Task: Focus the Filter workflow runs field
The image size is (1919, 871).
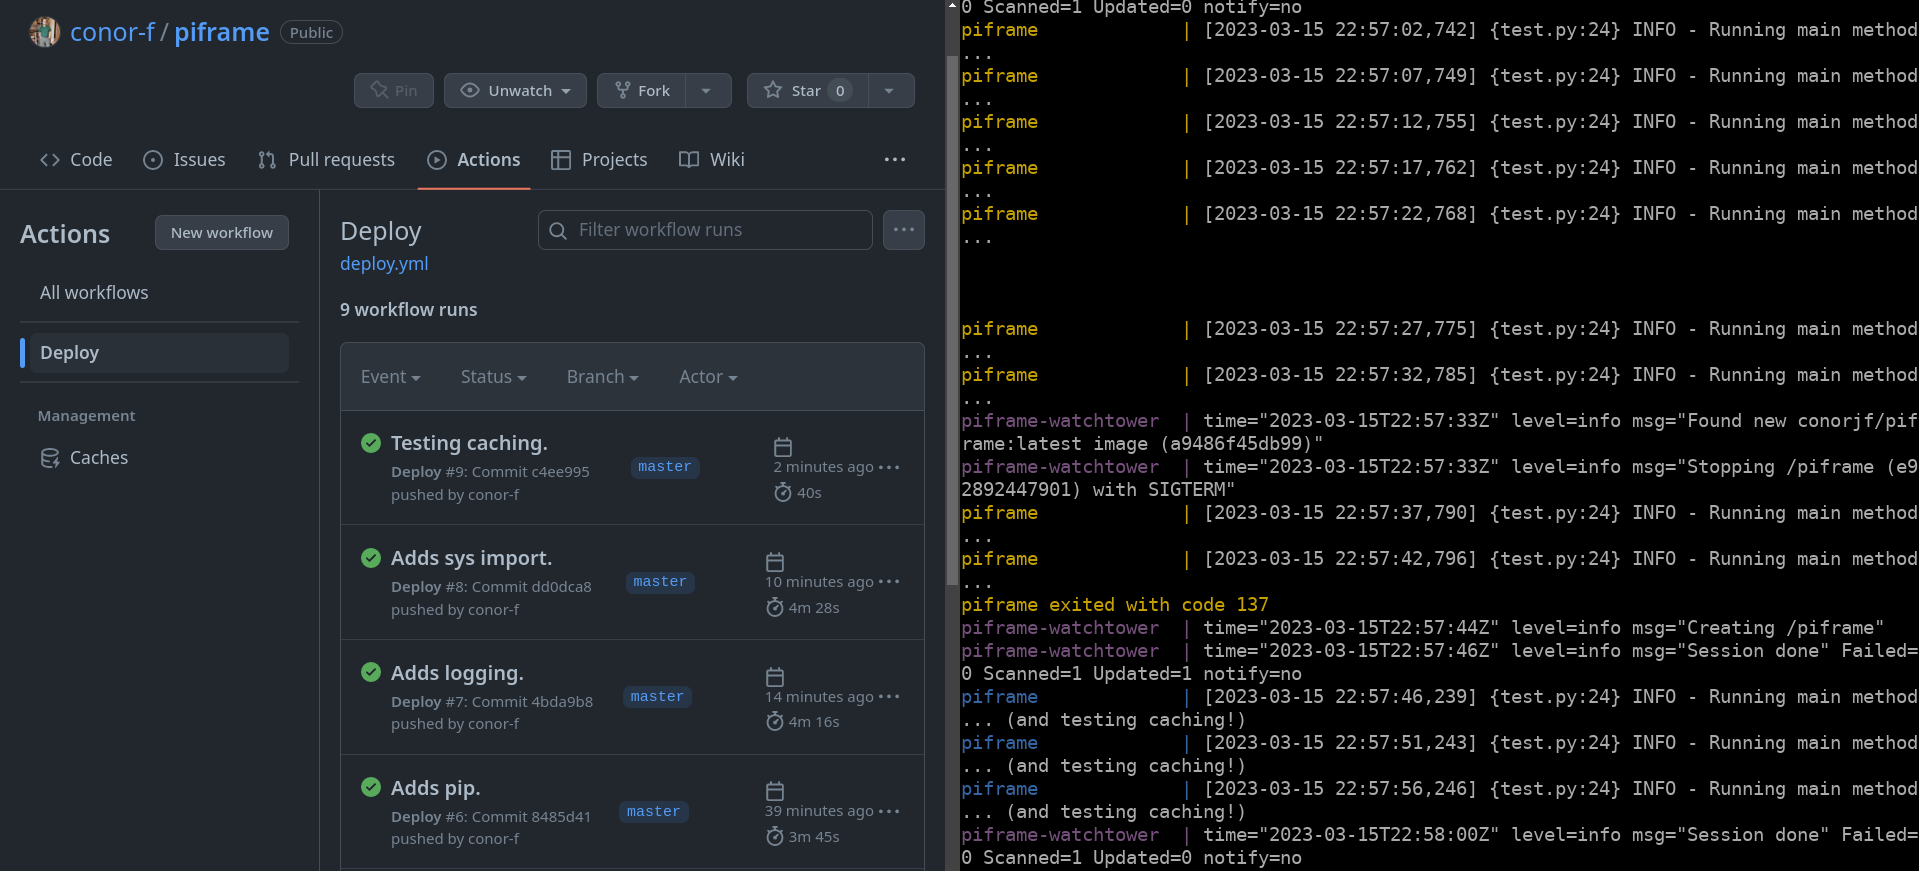Action: (705, 230)
